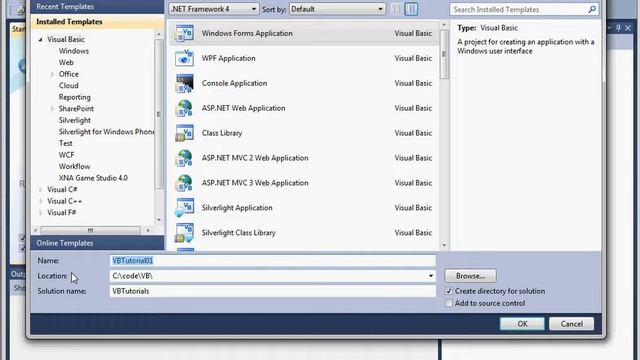The width and height of the screenshot is (640, 360).
Task: Click the "Windows Forms Application" template name
Action: (247, 33)
